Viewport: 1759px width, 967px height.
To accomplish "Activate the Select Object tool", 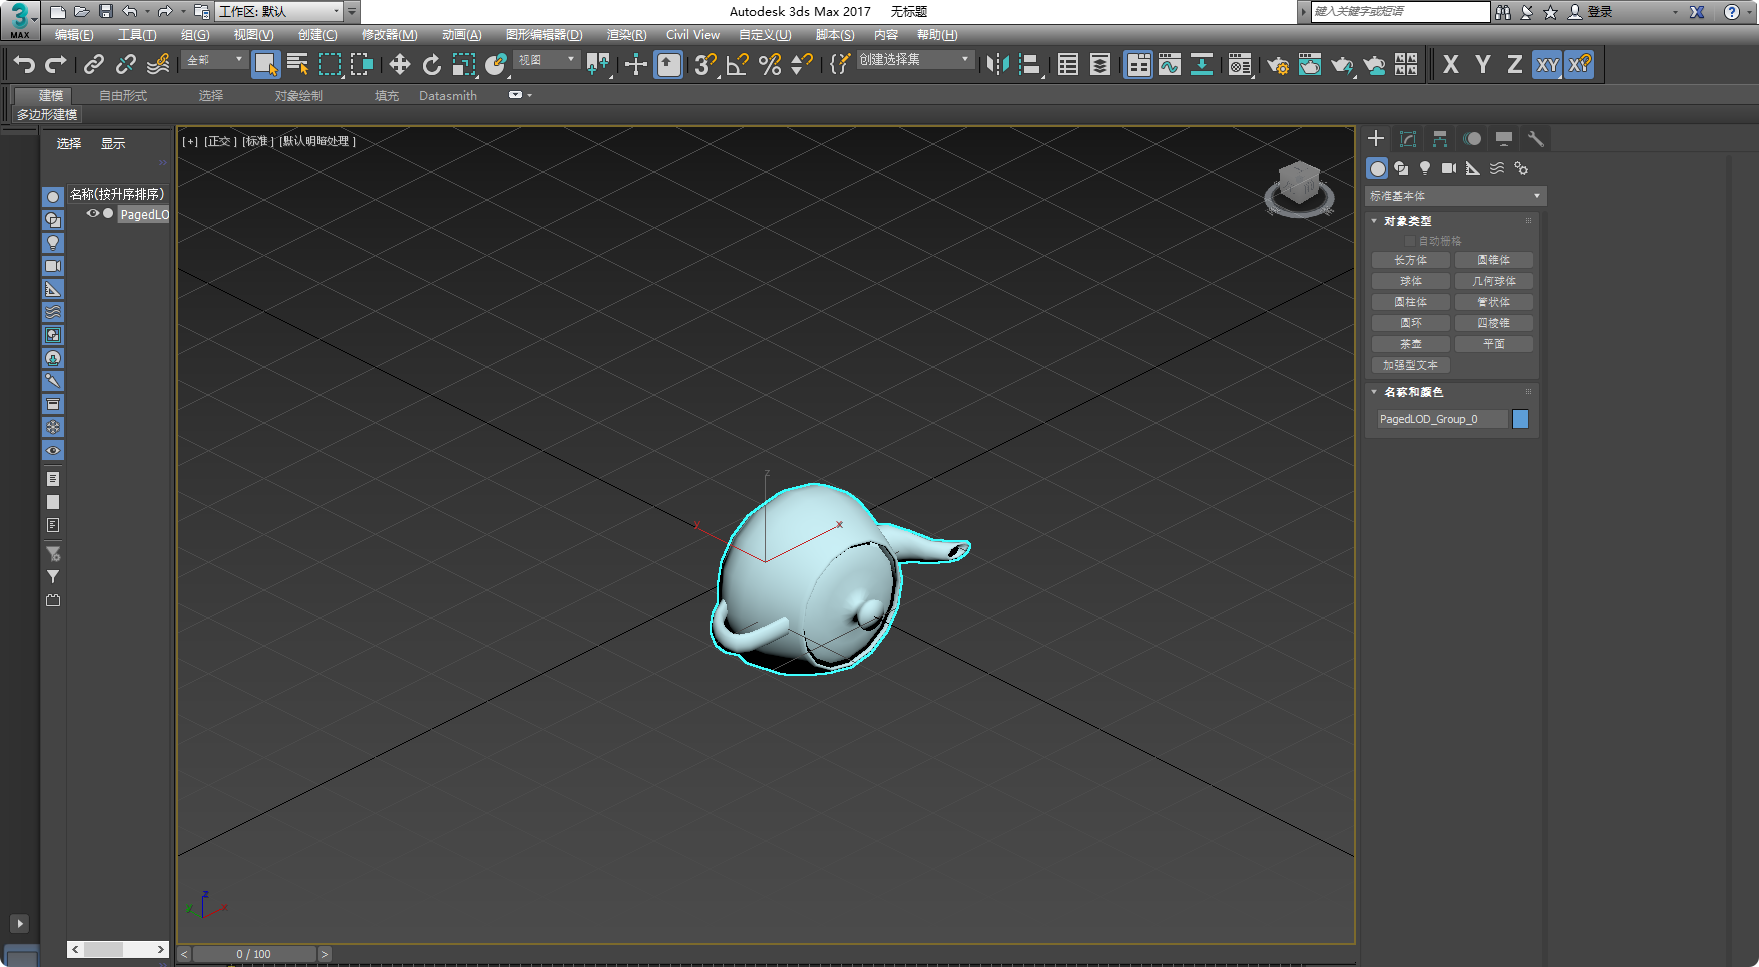I will 265,65.
